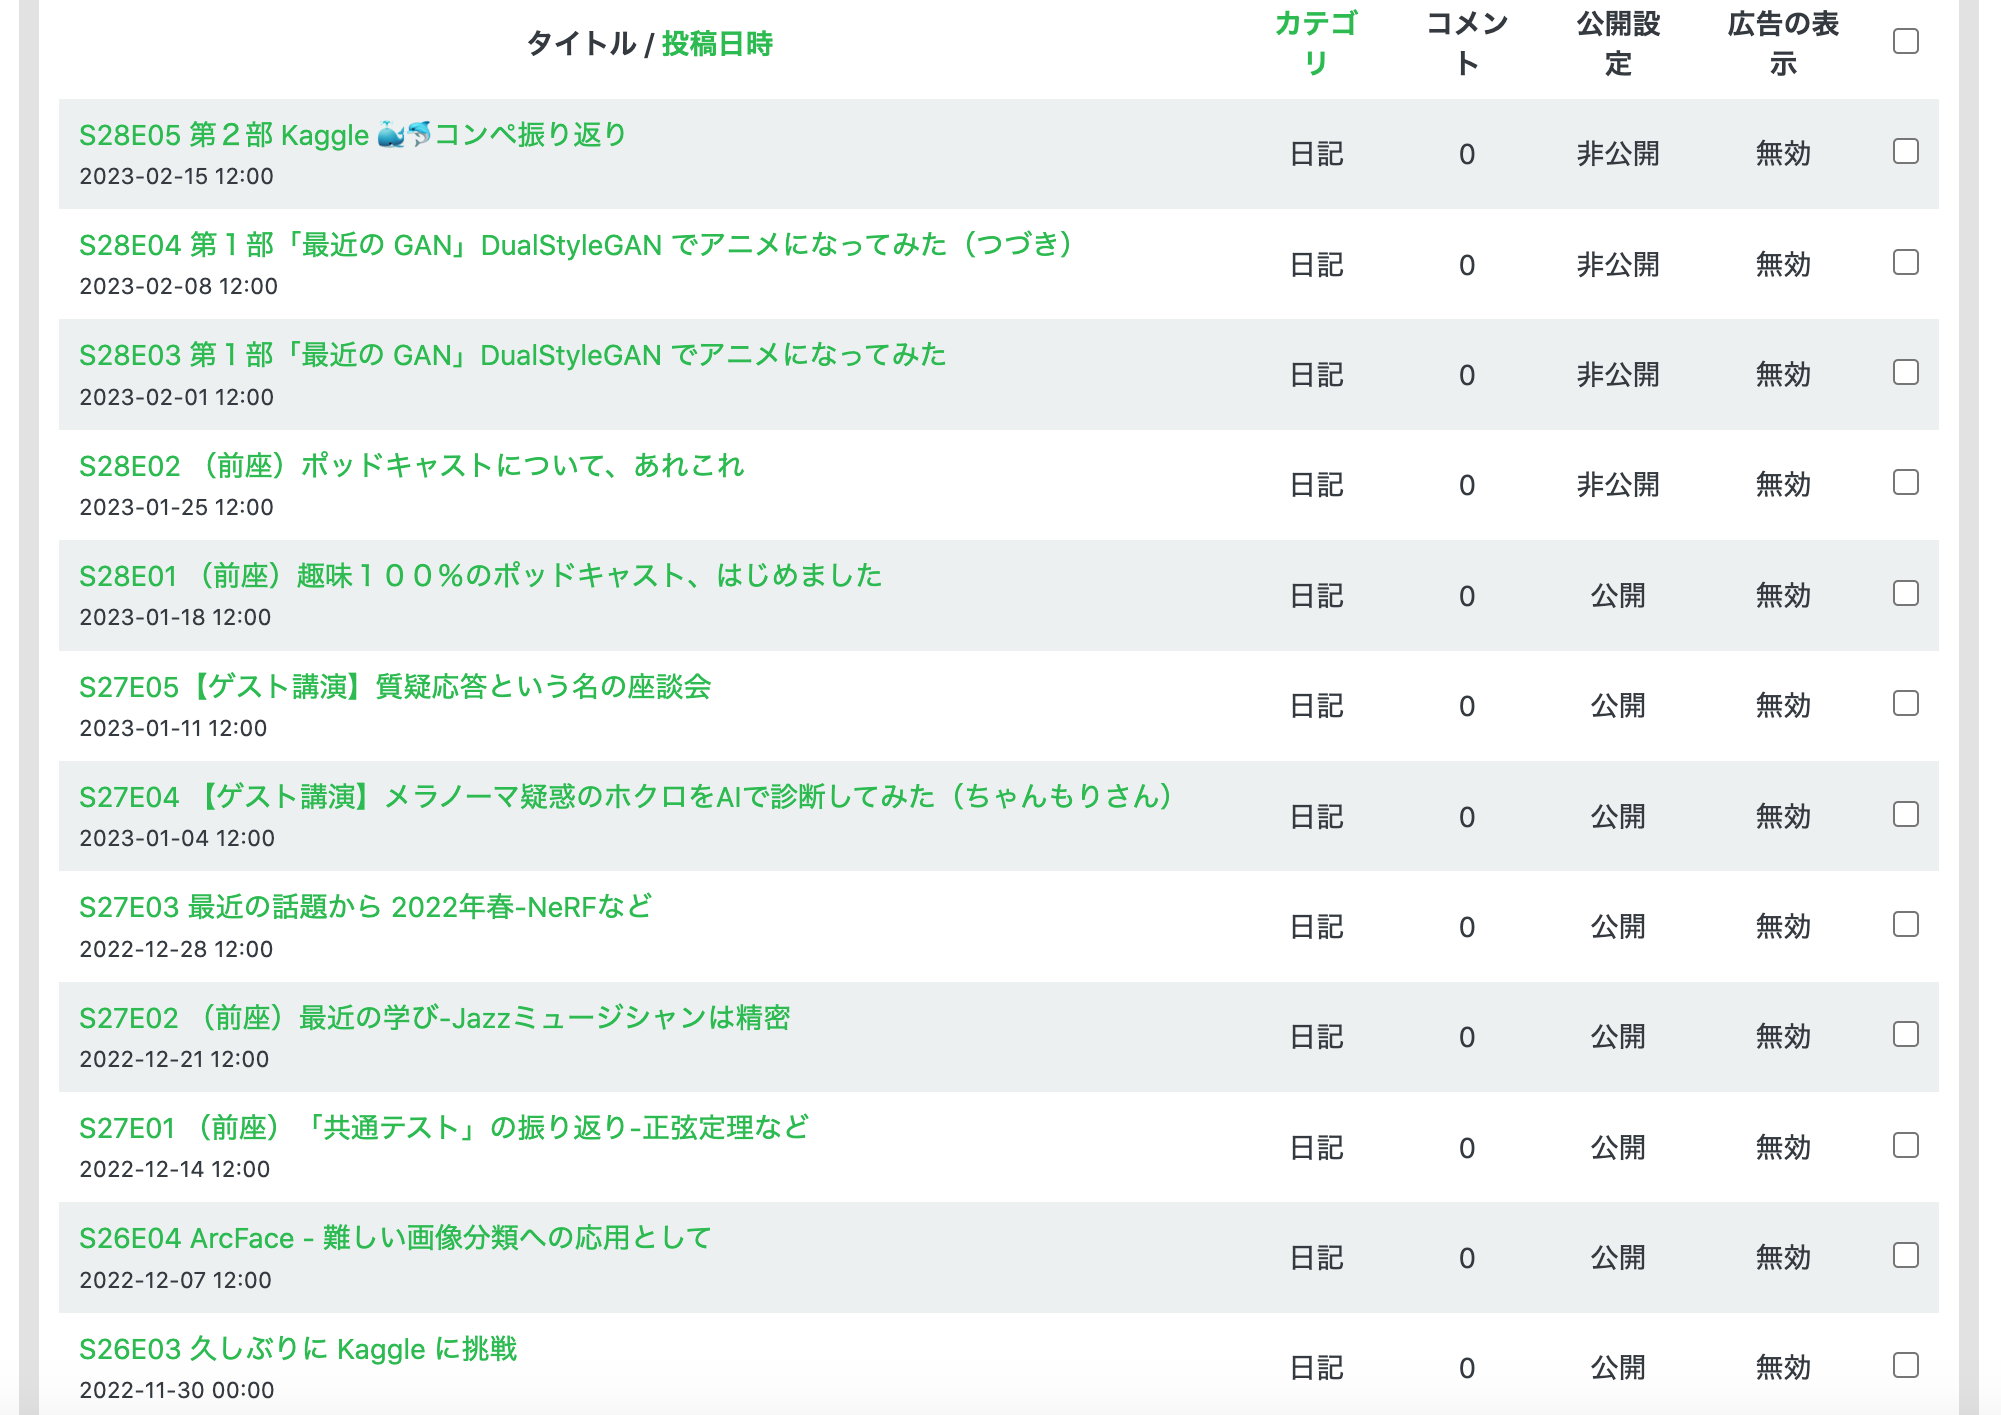The image size is (2001, 1415).
Task: Check the box for the S26E03 Kaggle row
Action: pyautogui.click(x=1905, y=1365)
